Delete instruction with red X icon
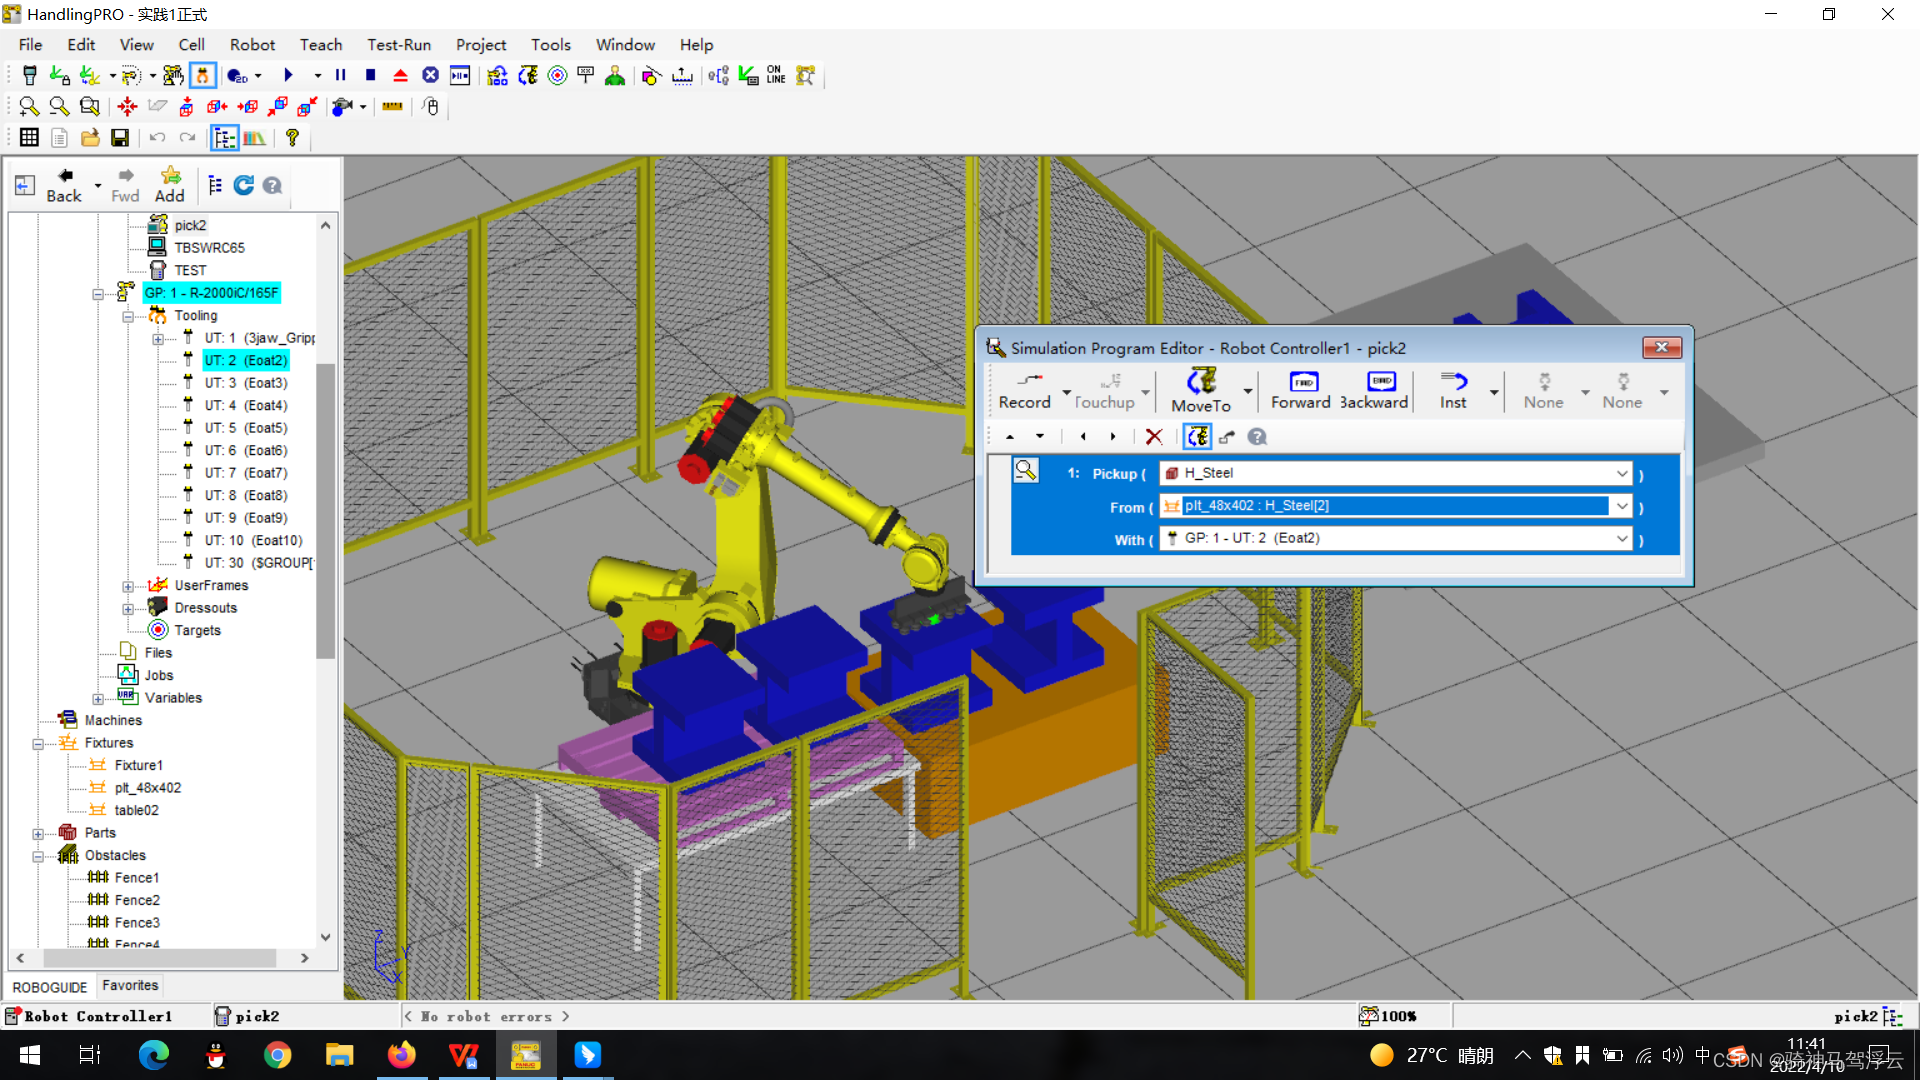 [x=1154, y=437]
